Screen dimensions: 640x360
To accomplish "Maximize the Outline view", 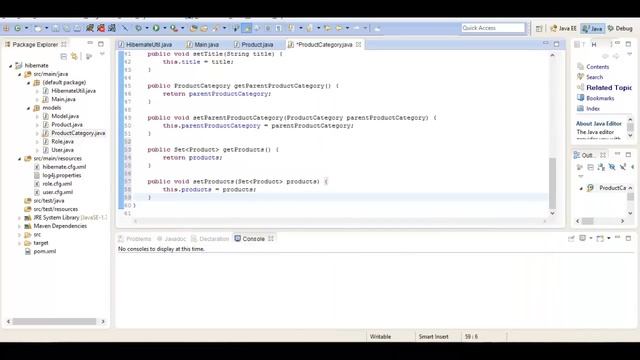I will click(x=628, y=155).
